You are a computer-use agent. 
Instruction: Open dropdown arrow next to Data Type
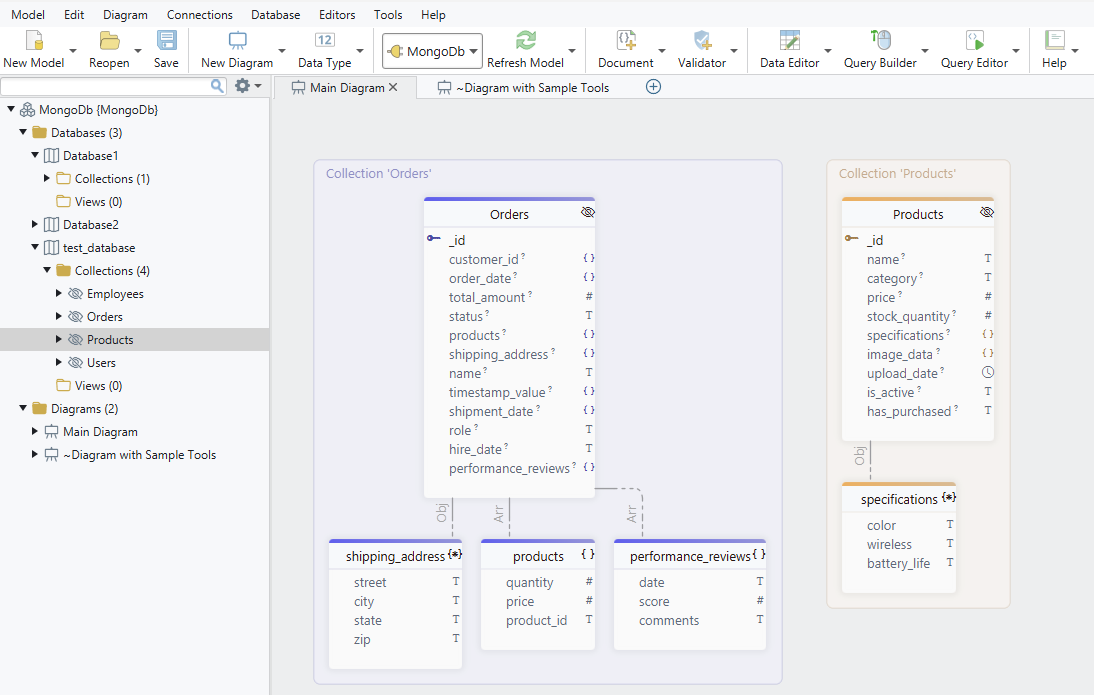pyautogui.click(x=360, y=51)
